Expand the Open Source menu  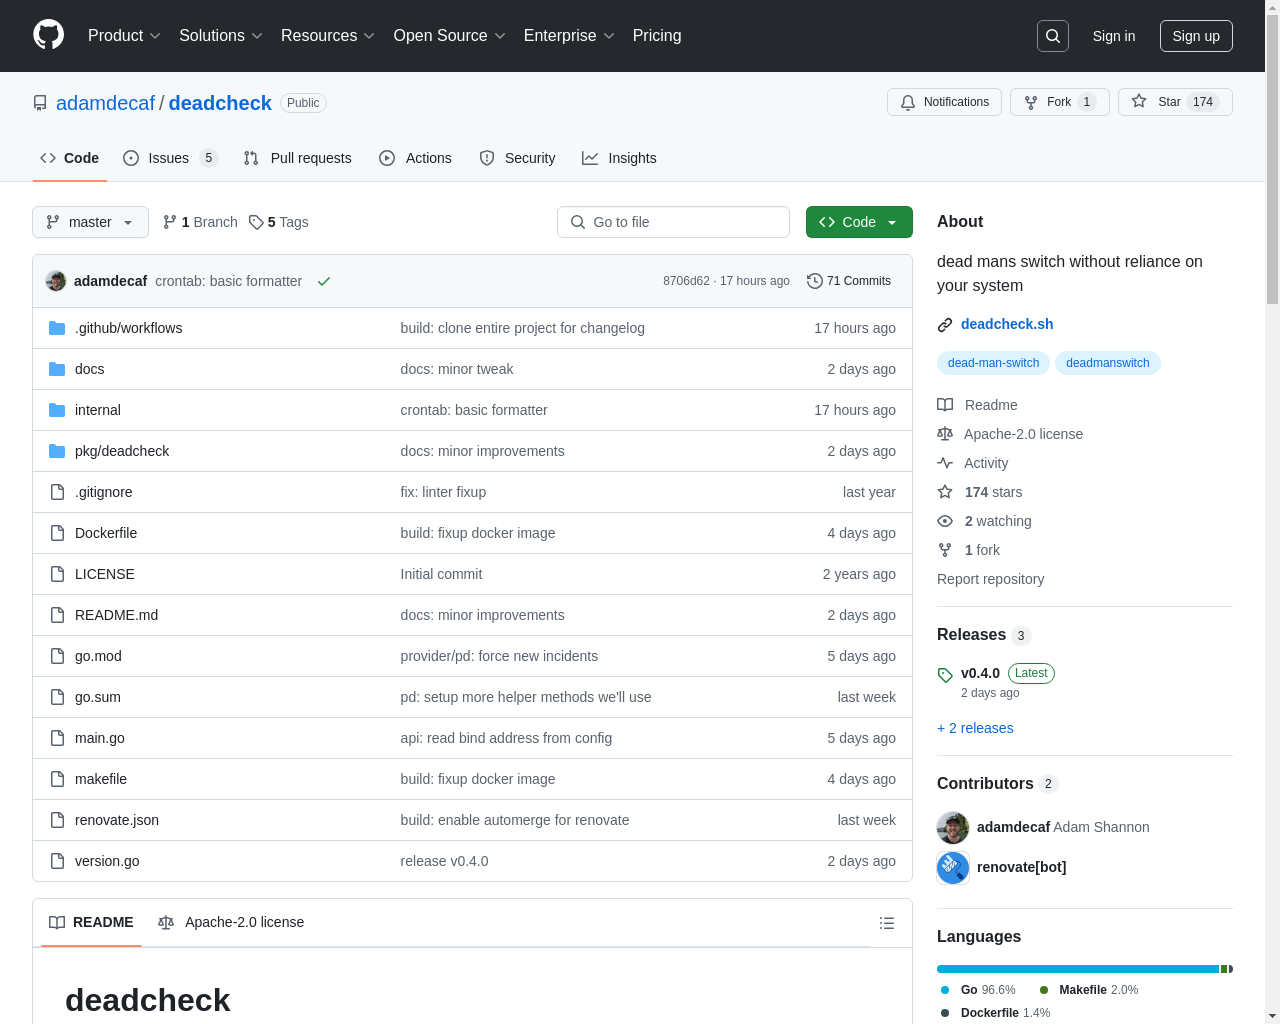[x=450, y=36]
